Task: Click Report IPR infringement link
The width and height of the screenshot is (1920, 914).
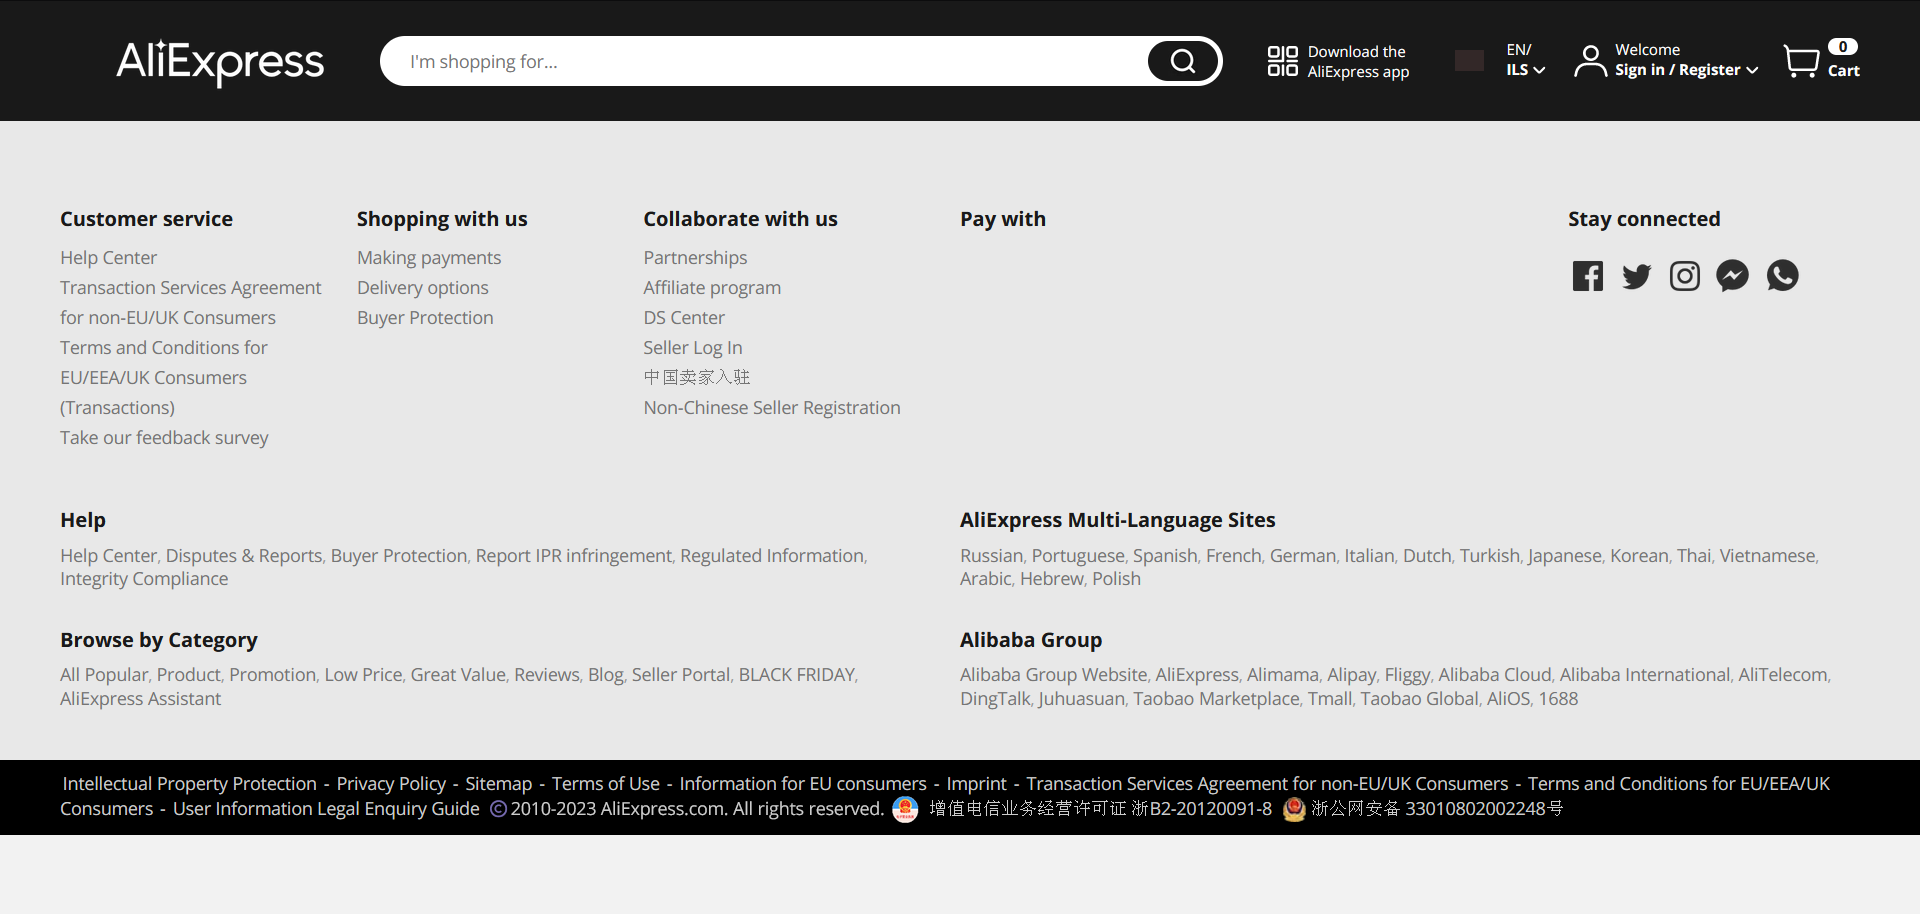Action: (x=574, y=556)
